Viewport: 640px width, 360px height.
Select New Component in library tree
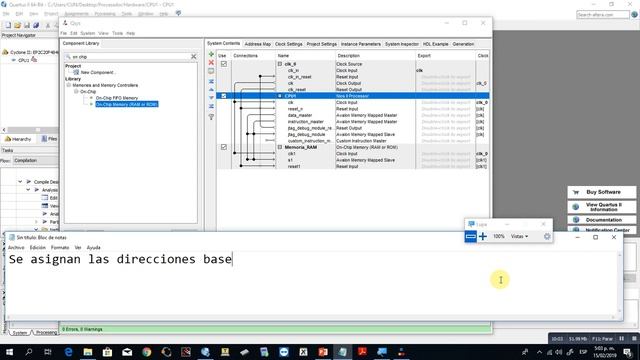(97, 72)
